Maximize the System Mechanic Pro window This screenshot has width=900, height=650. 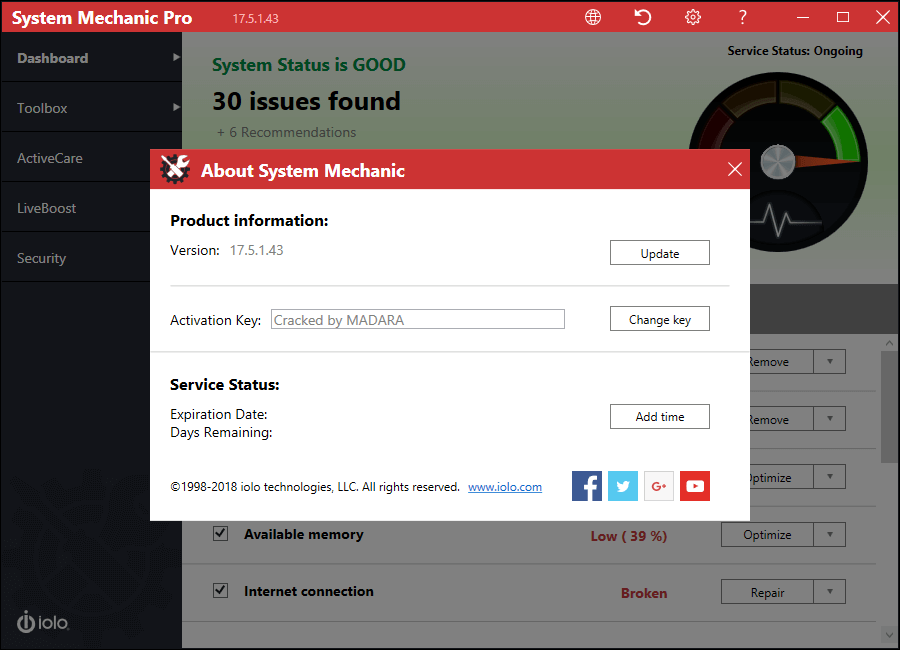click(843, 17)
